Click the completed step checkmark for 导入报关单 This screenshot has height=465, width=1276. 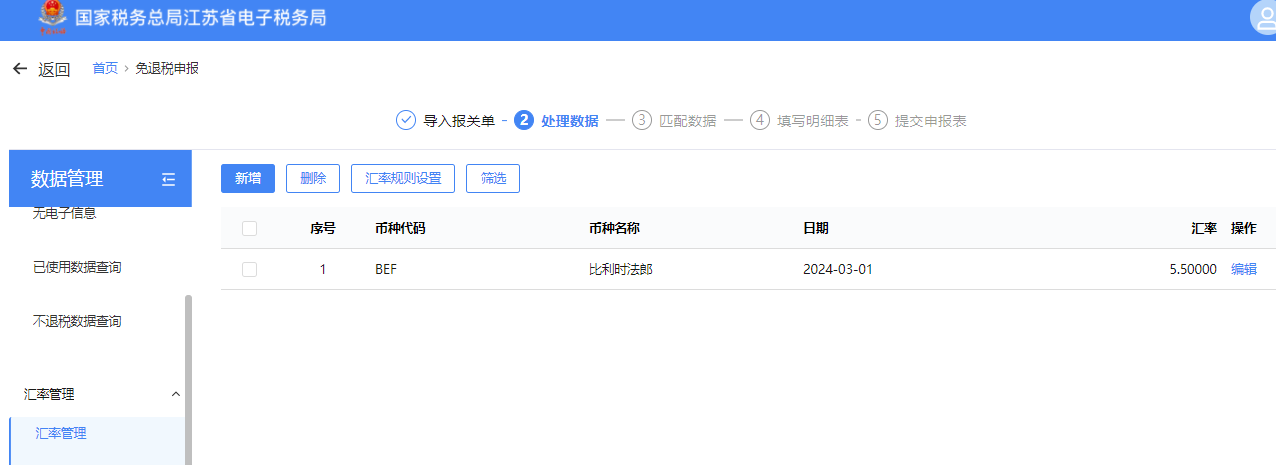[x=406, y=121]
